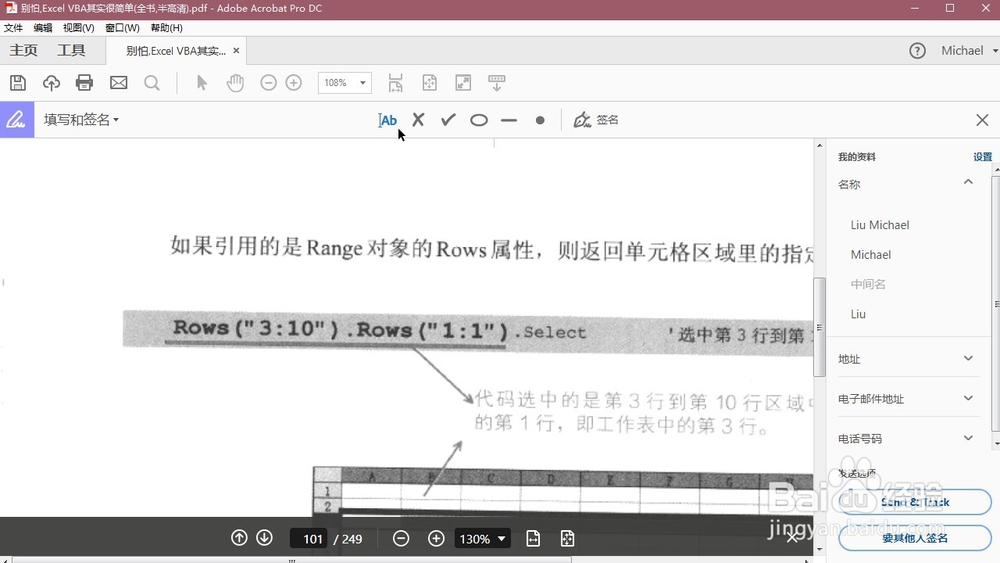Viewport: 1000px width, 563px height.
Task: Zoom out with the bottom bar minus
Action: (401, 539)
